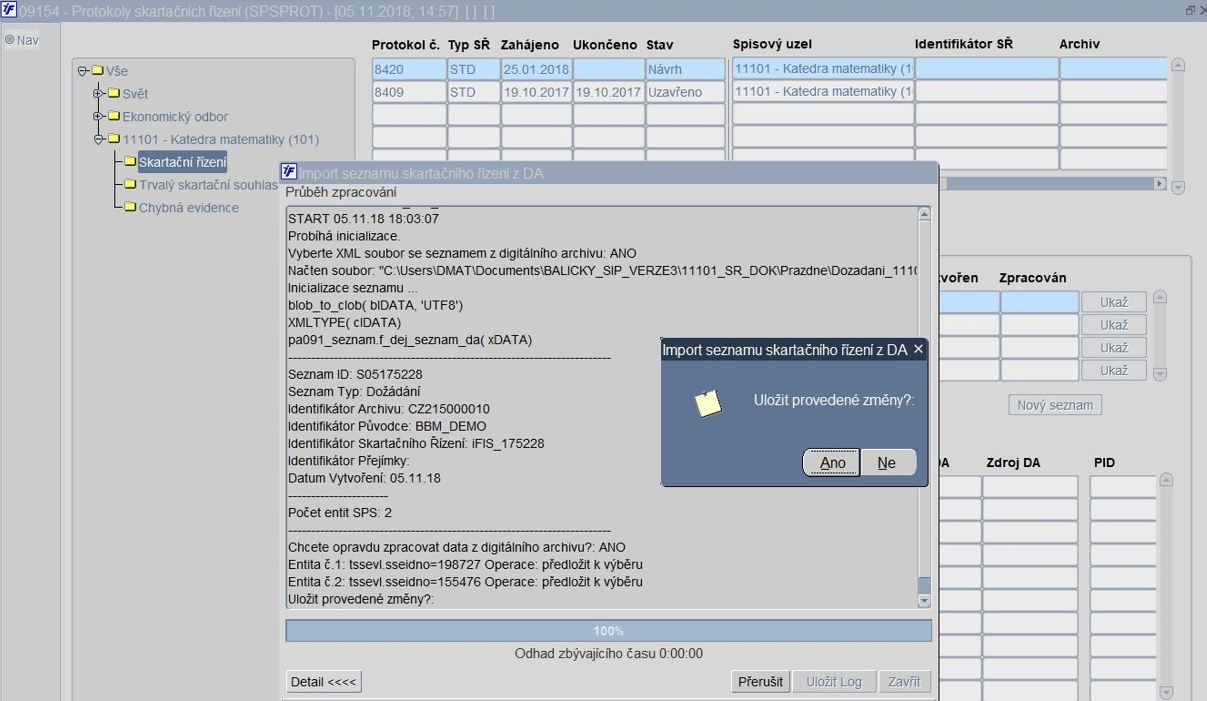1207x701 pixels.
Task: Click the fourth Ukaž button
Action: (x=1113, y=370)
